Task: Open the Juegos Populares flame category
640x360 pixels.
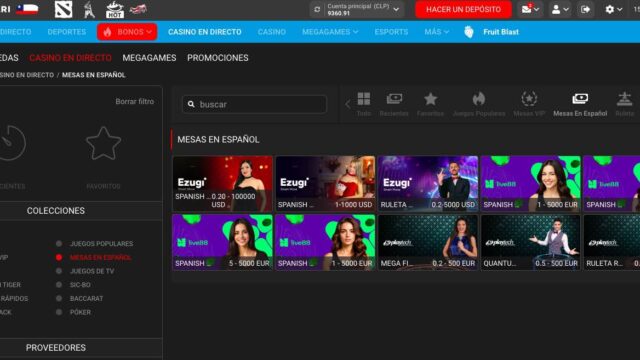Action: pyautogui.click(x=479, y=104)
